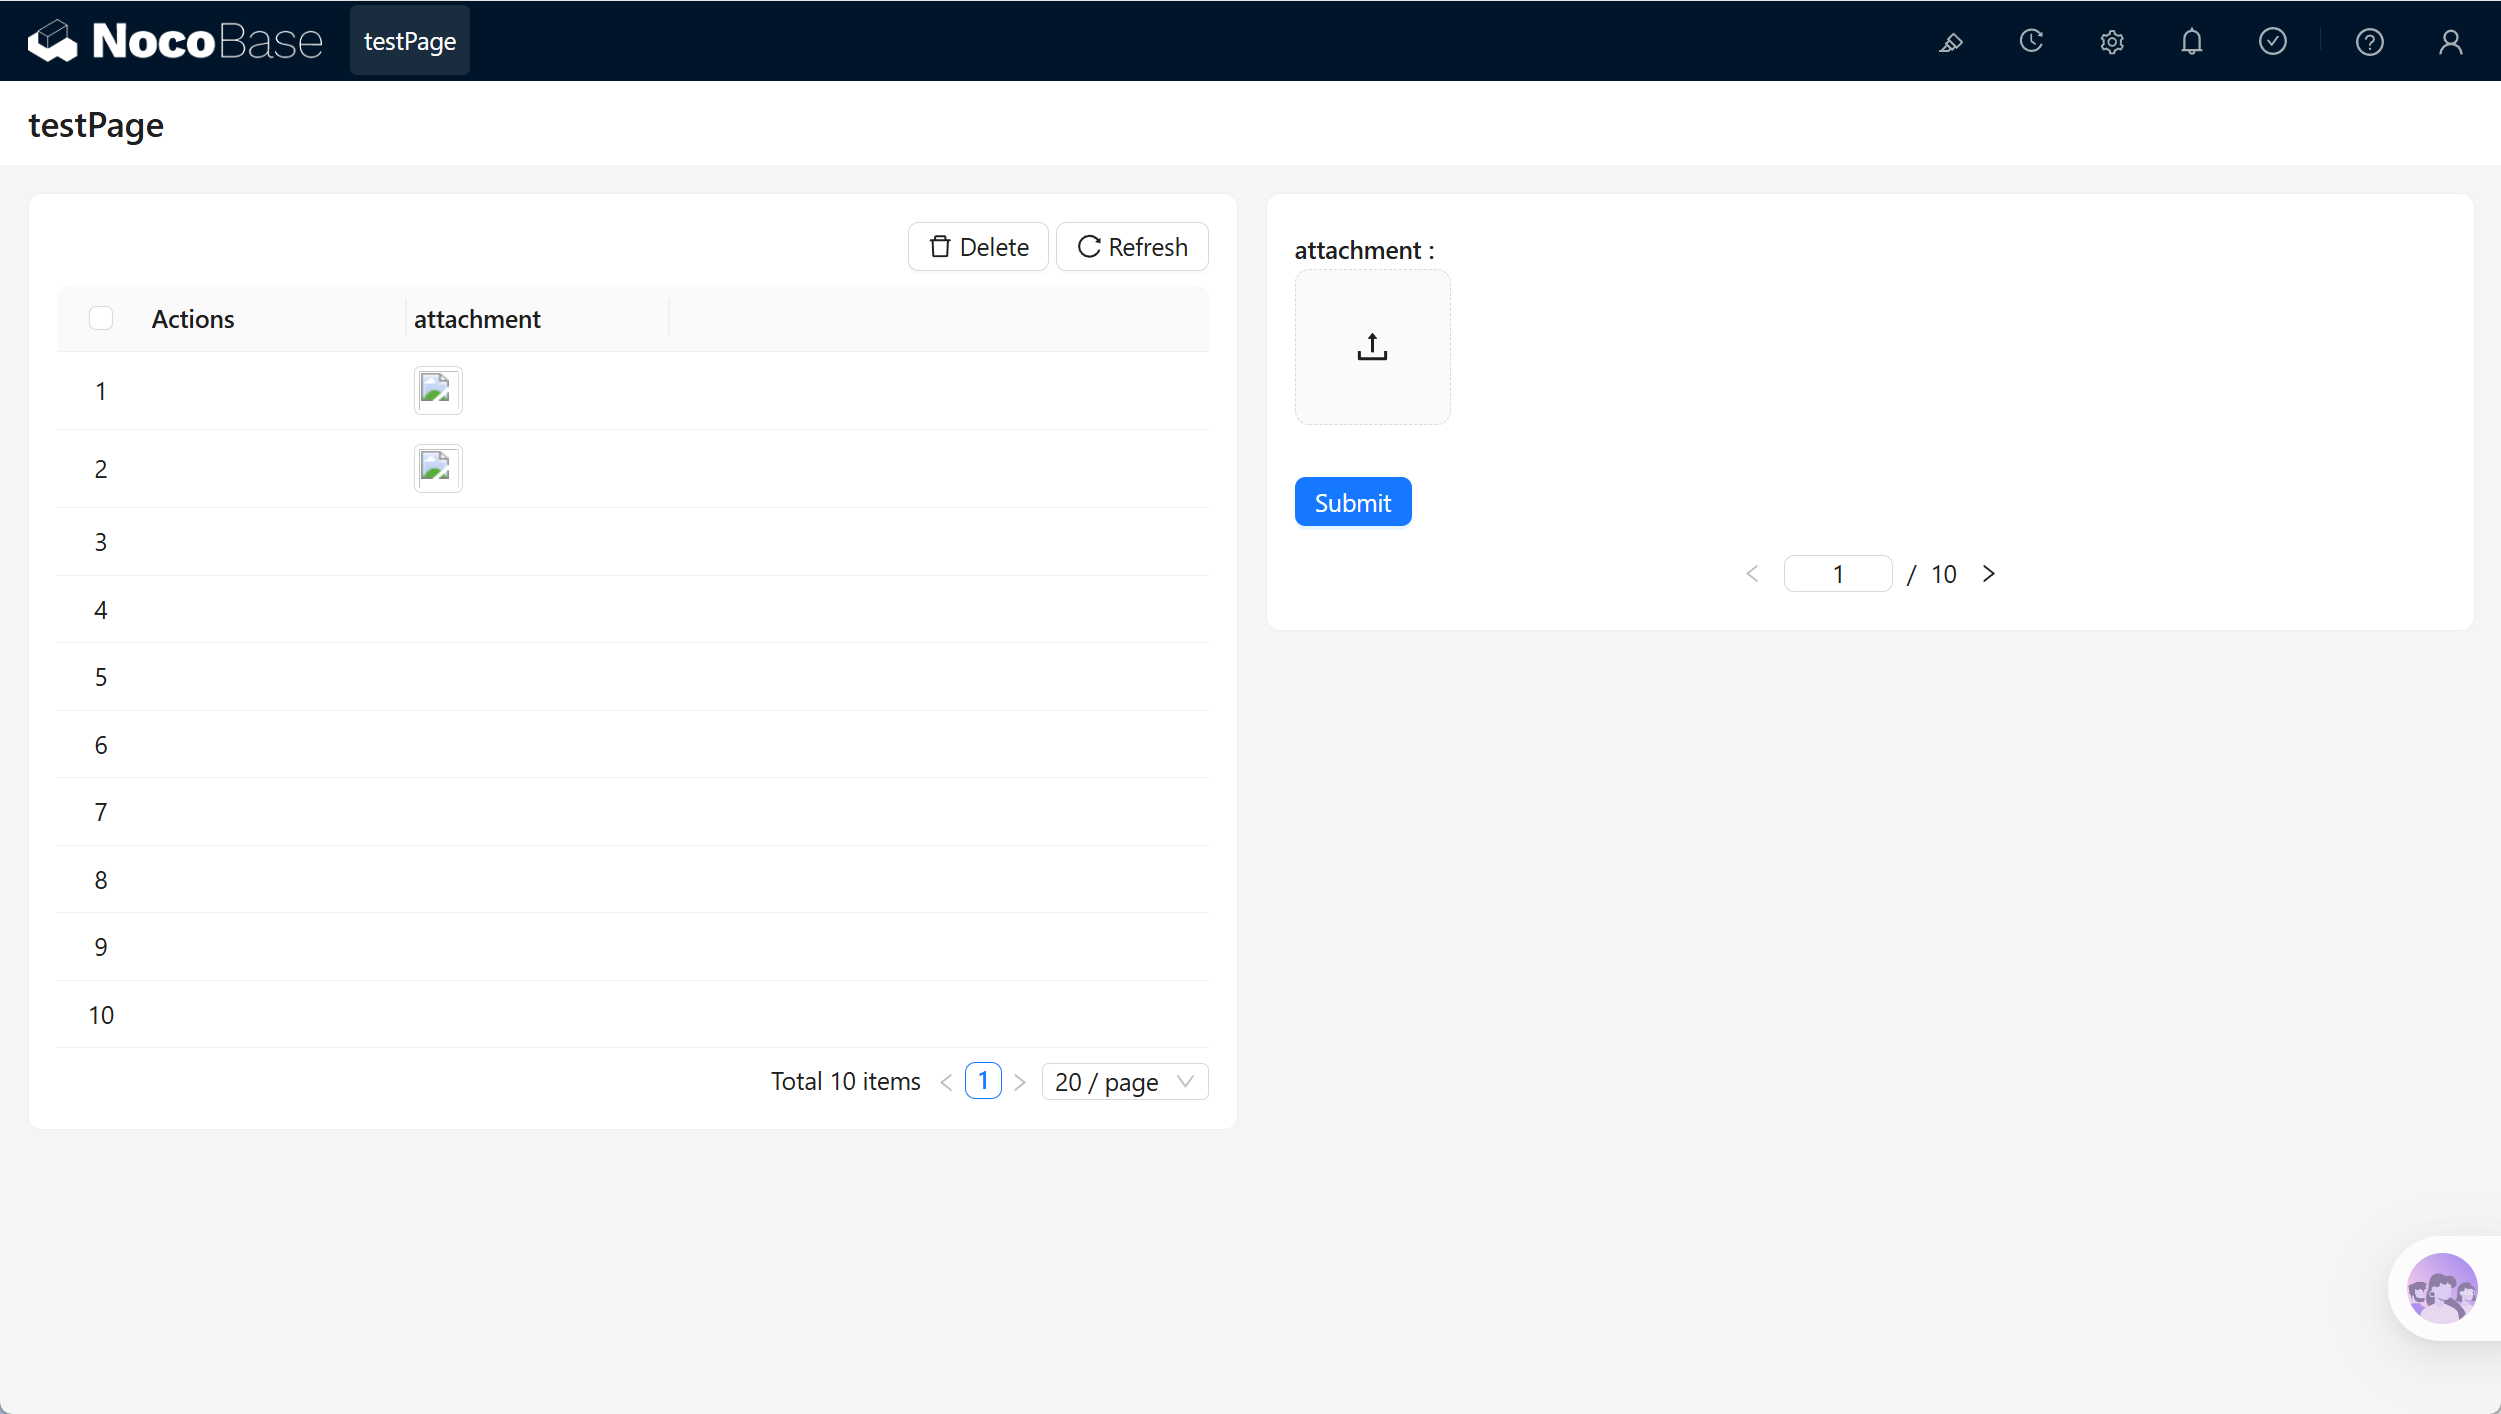This screenshot has width=2501, height=1414.
Task: Open the history clock icon in header
Action: click(x=2031, y=42)
